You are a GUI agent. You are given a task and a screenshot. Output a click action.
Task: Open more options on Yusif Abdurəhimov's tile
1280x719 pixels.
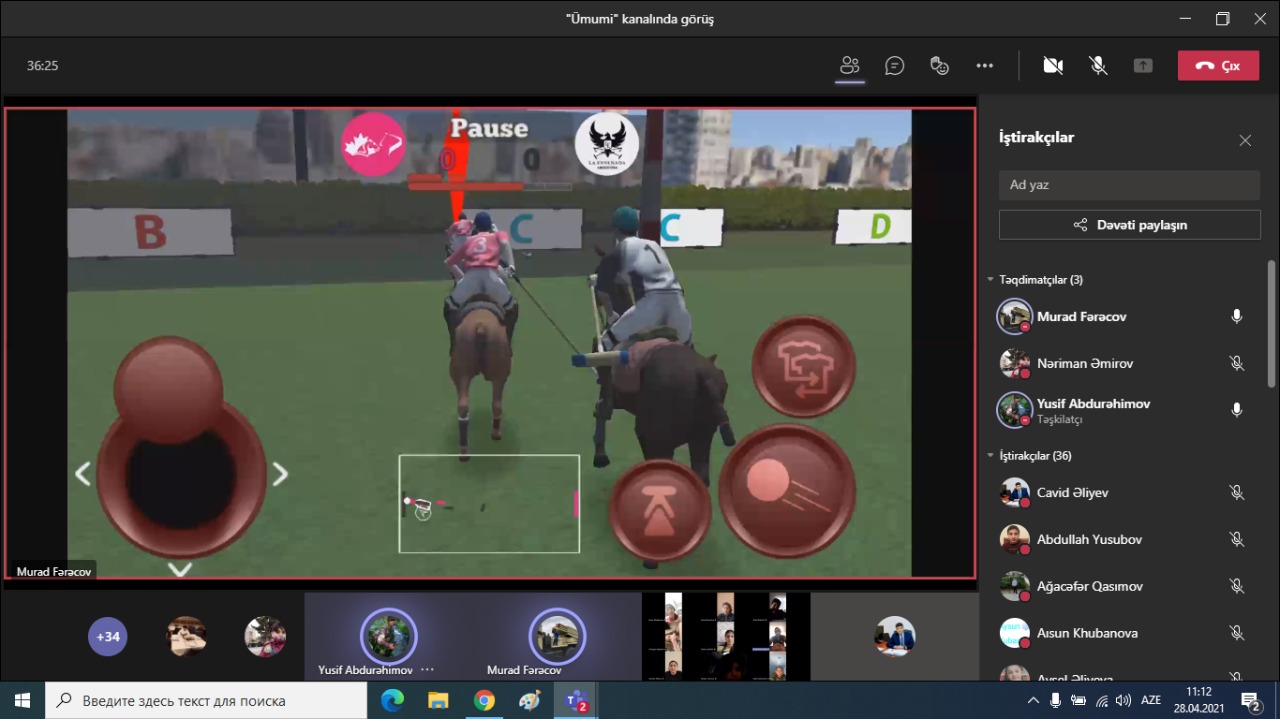point(427,670)
